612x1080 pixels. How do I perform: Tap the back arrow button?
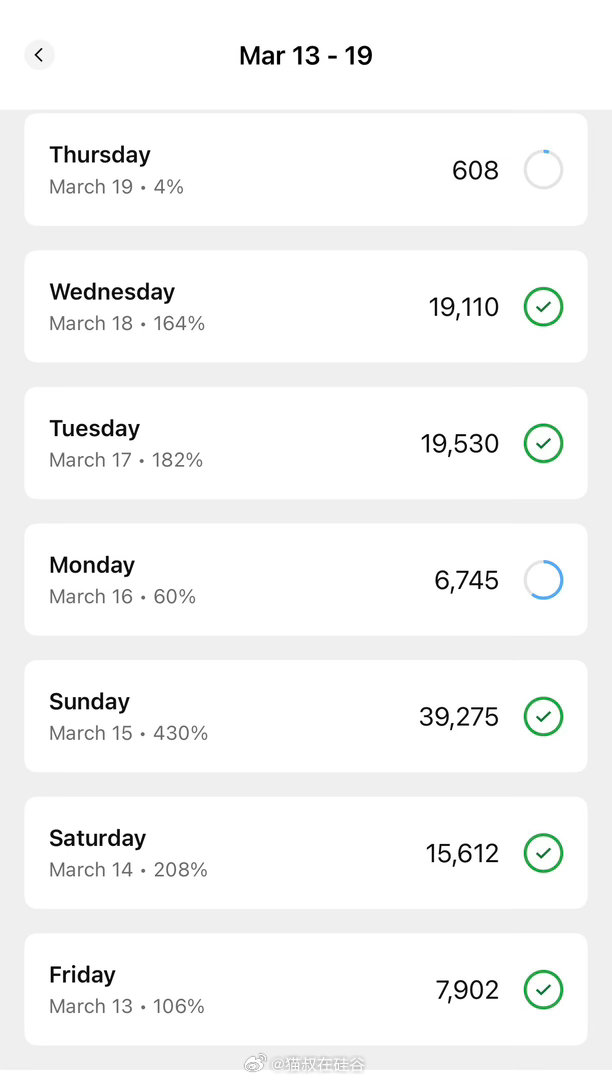[39, 55]
